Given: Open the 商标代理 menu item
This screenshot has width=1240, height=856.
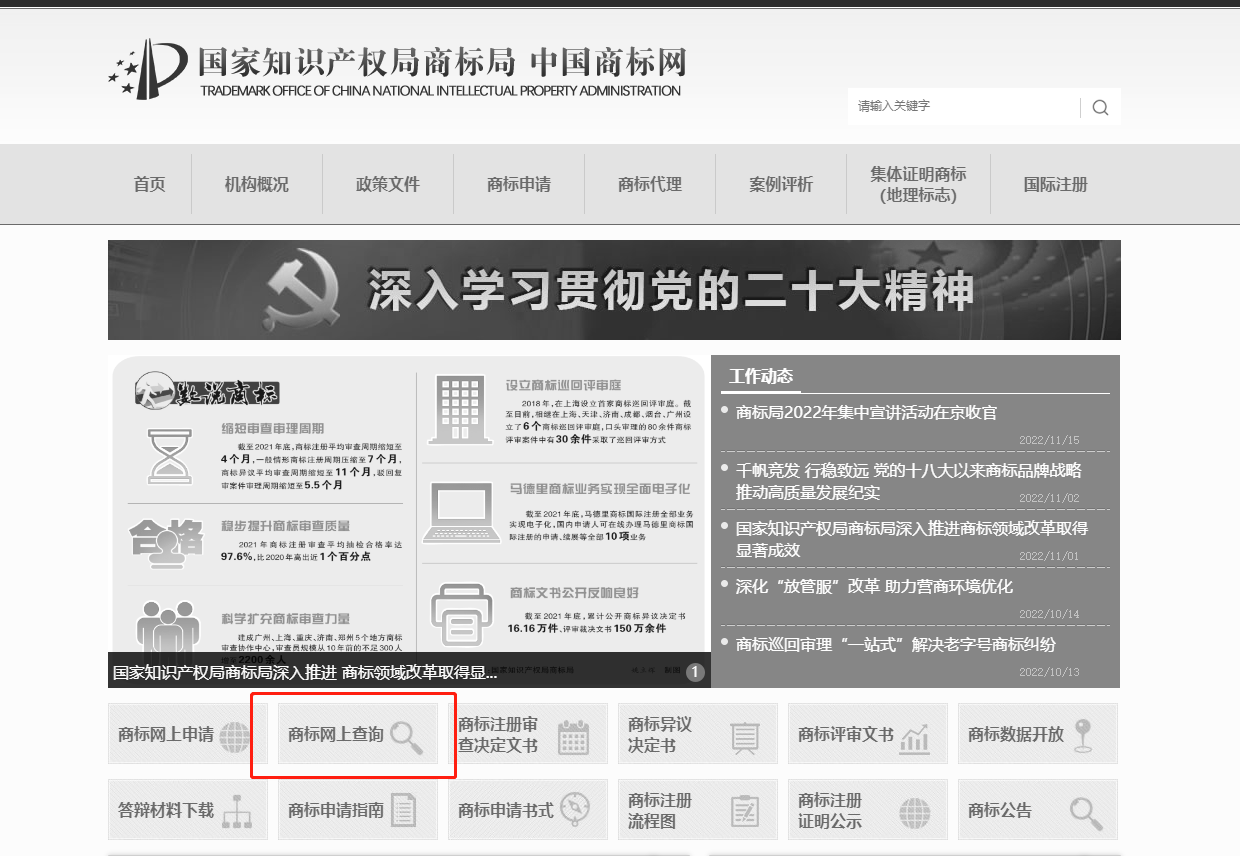Looking at the screenshot, I should pos(649,184).
